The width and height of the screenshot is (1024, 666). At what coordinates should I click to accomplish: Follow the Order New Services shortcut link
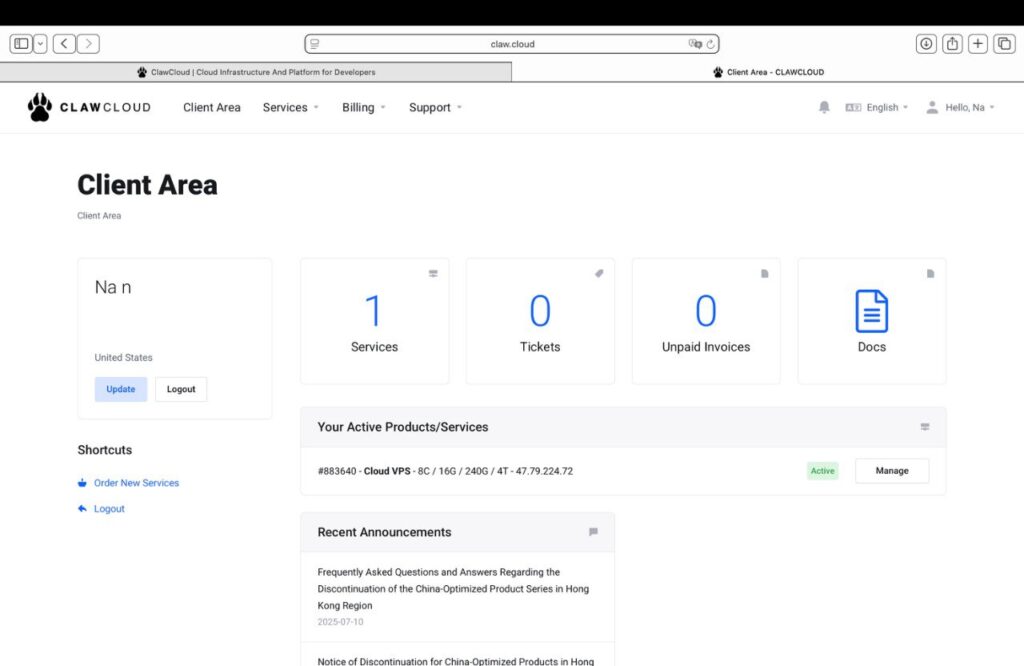136,483
